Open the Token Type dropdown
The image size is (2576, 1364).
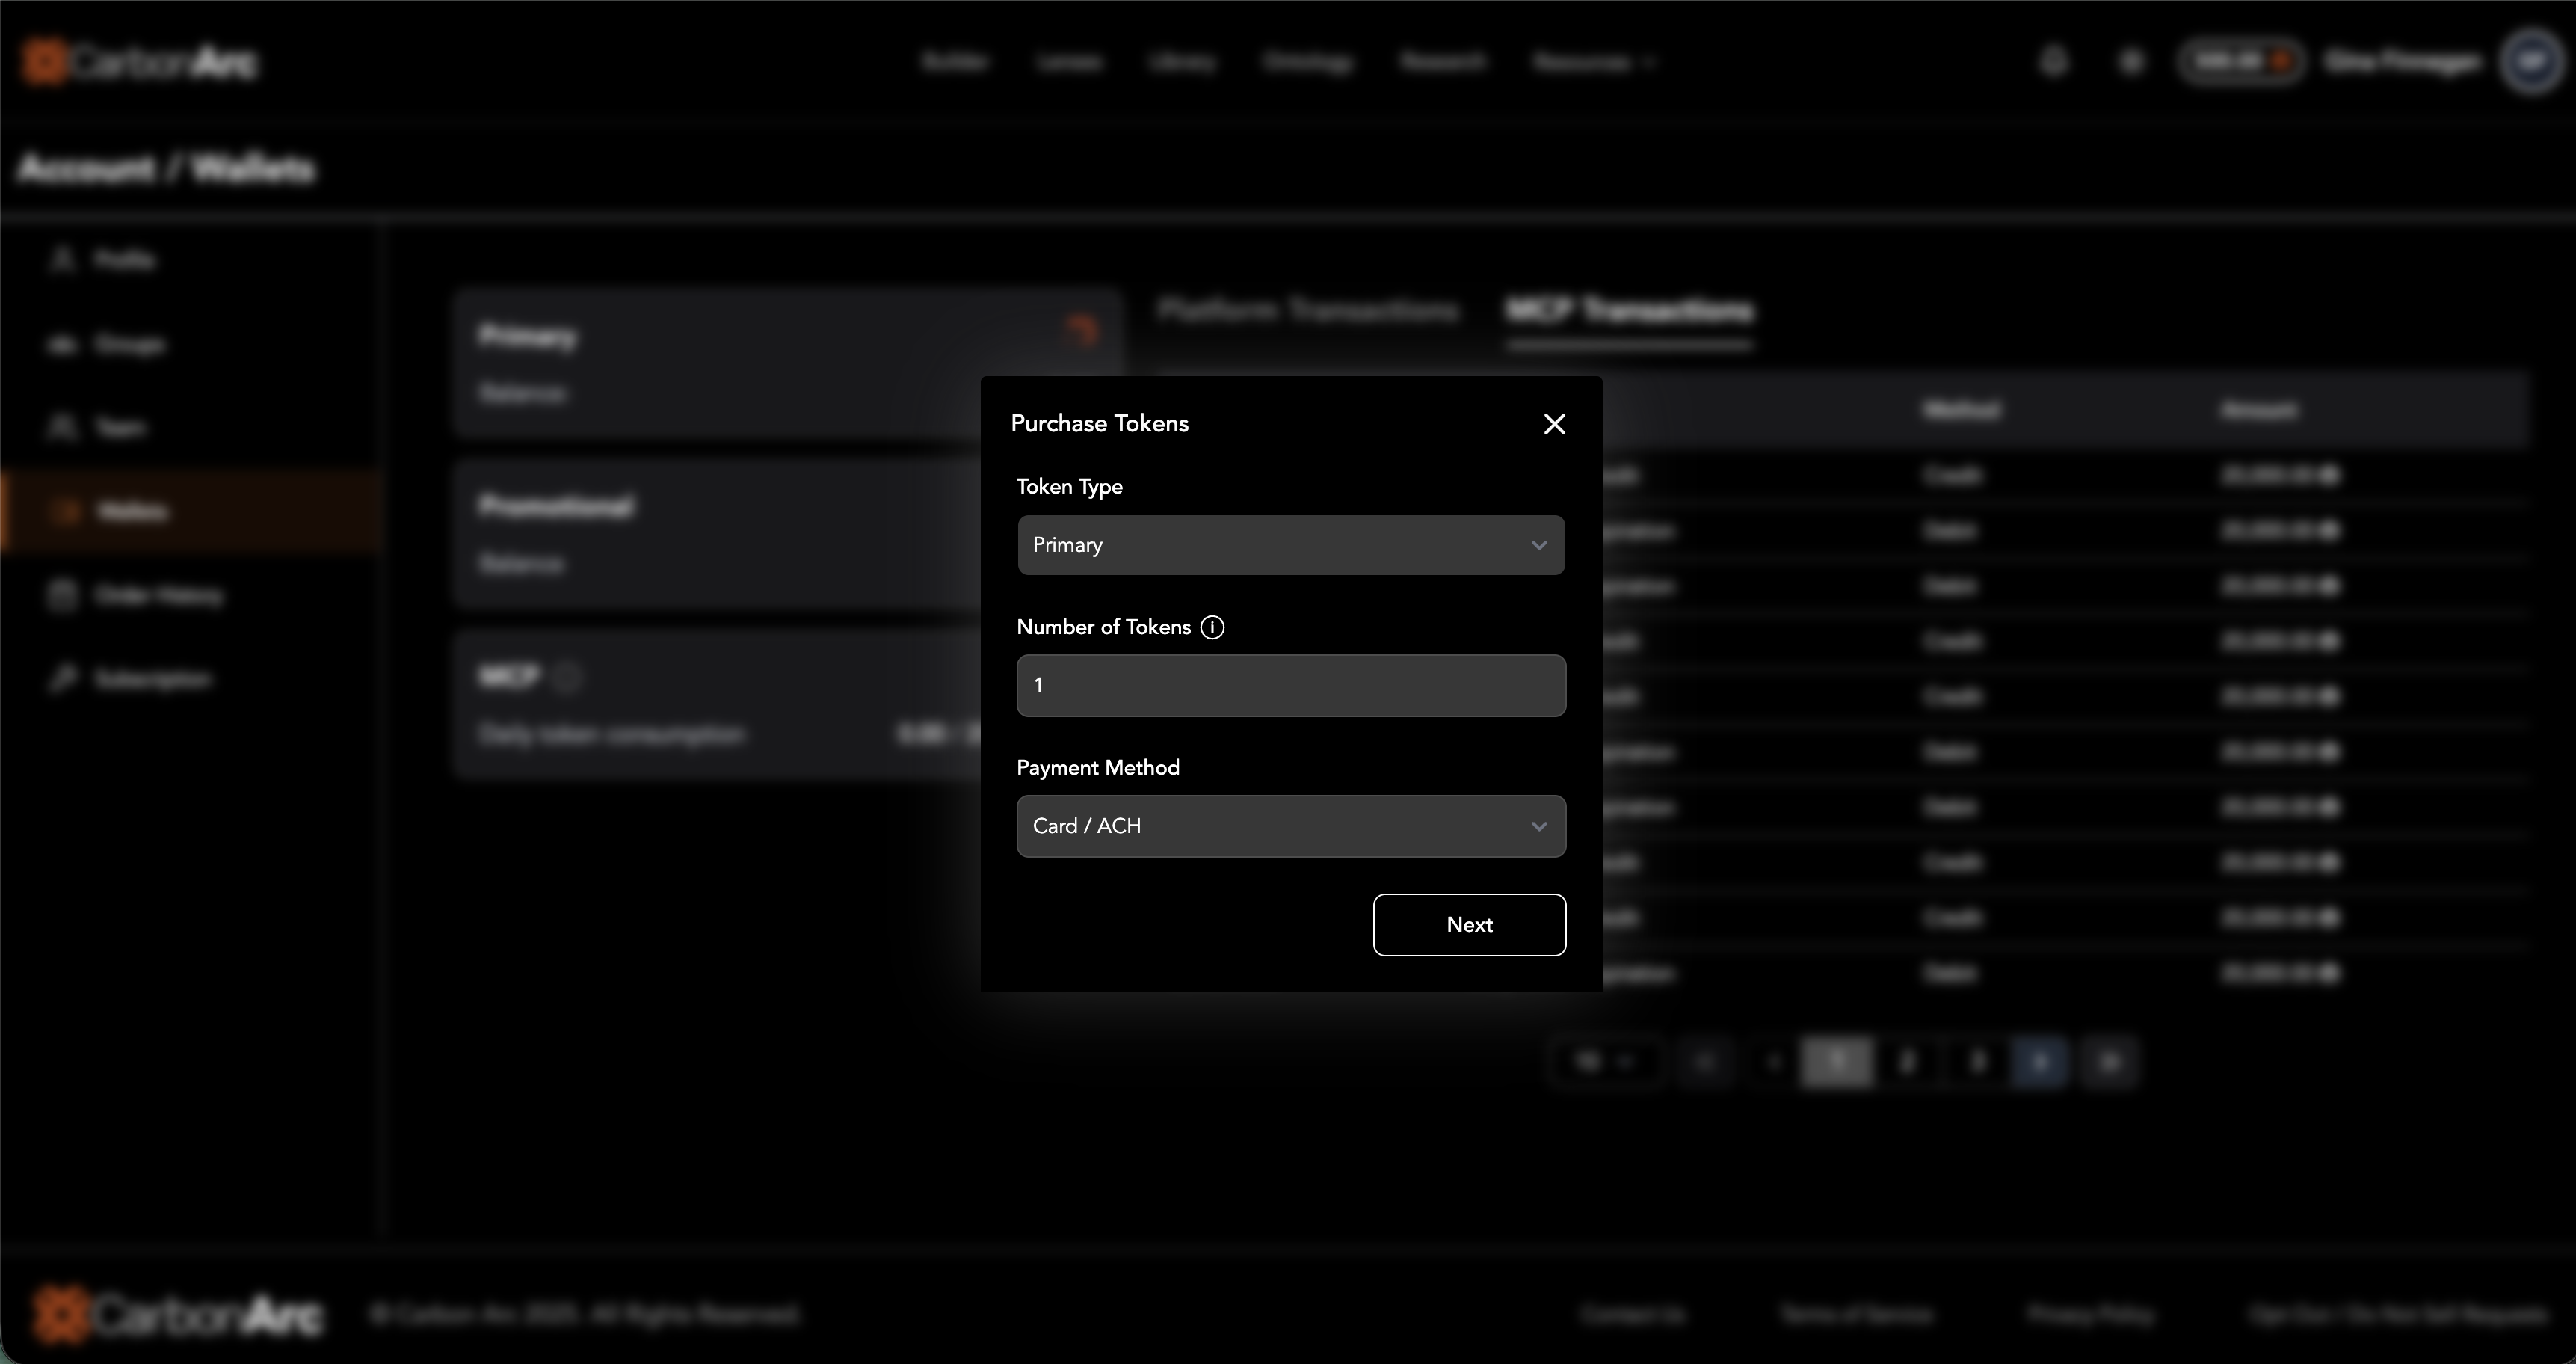point(1290,545)
